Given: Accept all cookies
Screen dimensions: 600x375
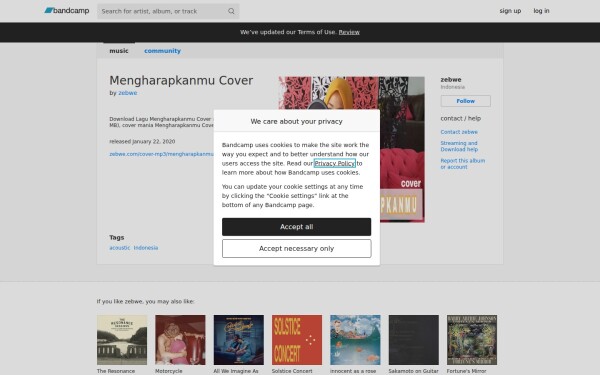Looking at the screenshot, I should (297, 227).
